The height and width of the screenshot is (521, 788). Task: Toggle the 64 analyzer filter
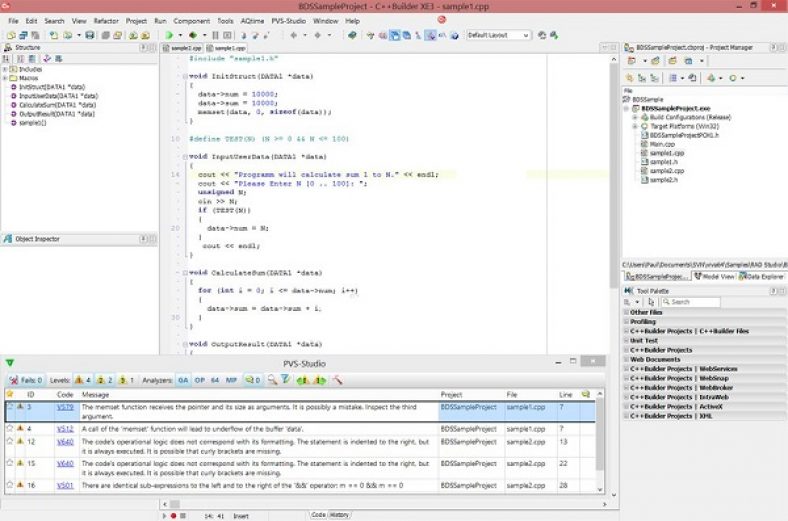[215, 380]
